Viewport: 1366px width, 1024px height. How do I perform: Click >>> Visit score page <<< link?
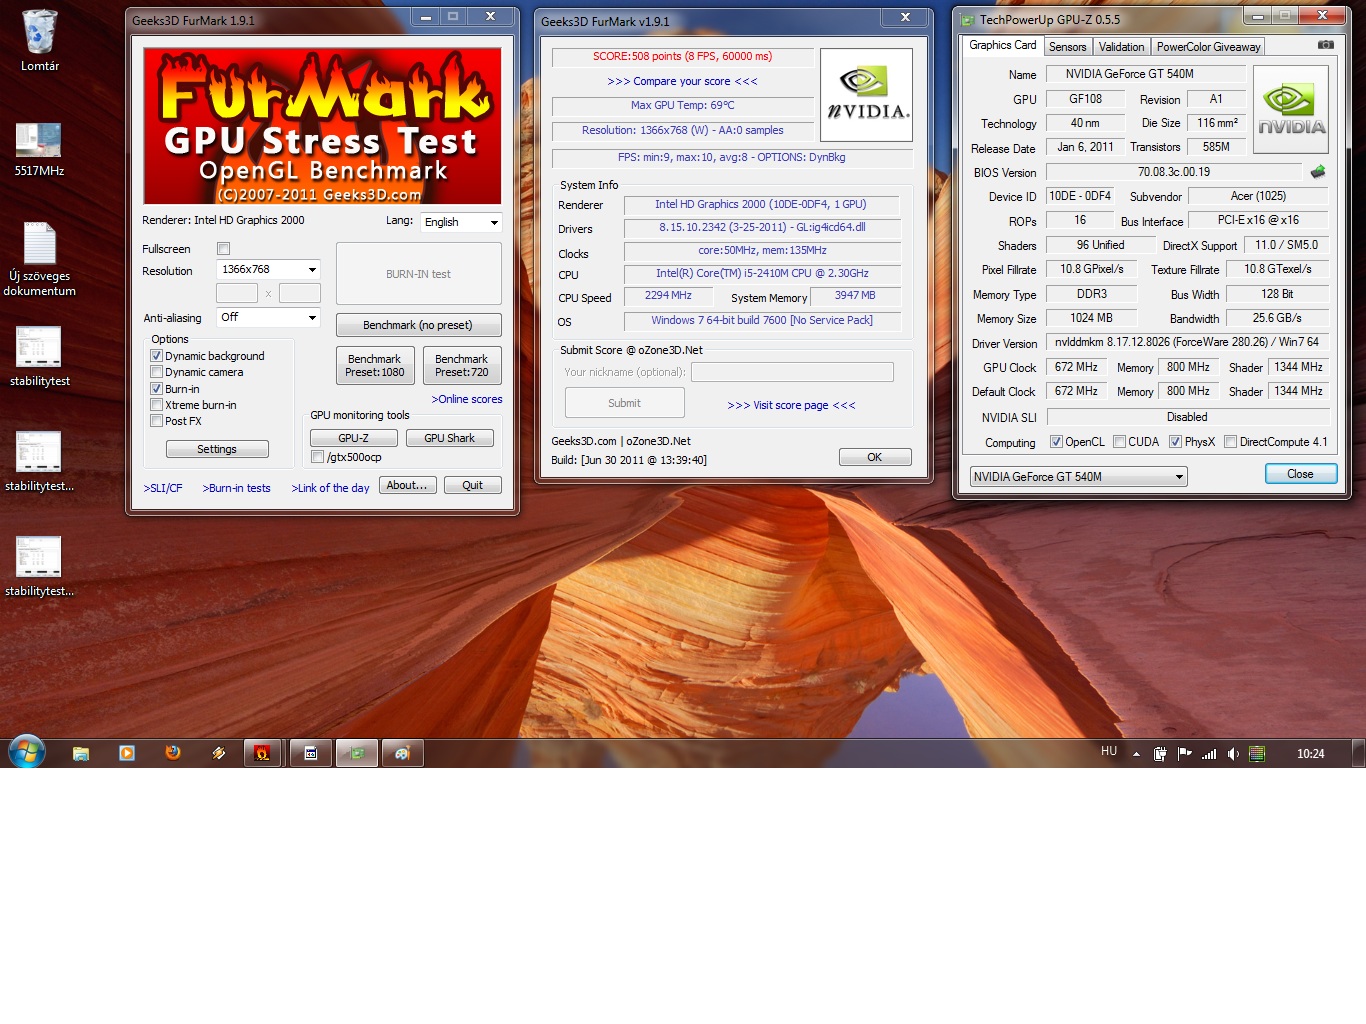pyautogui.click(x=792, y=405)
